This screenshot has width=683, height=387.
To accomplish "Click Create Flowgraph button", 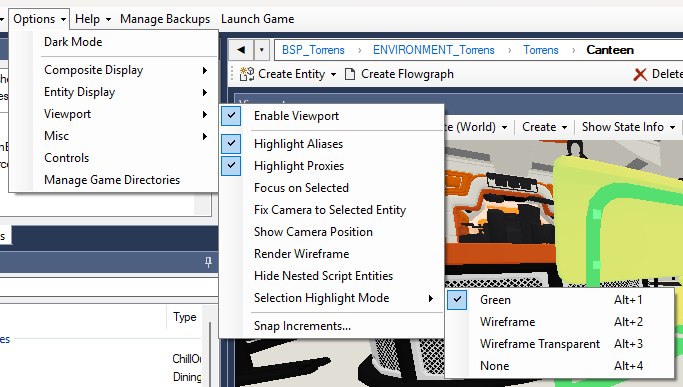I will coord(399,74).
